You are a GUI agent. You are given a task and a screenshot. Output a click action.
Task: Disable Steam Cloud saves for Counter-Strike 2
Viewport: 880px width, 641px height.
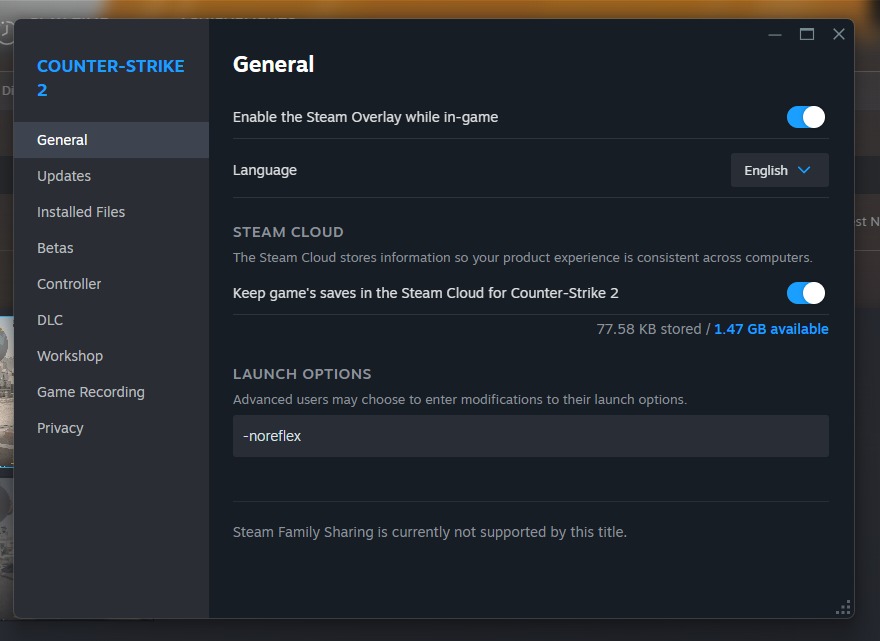(x=805, y=293)
